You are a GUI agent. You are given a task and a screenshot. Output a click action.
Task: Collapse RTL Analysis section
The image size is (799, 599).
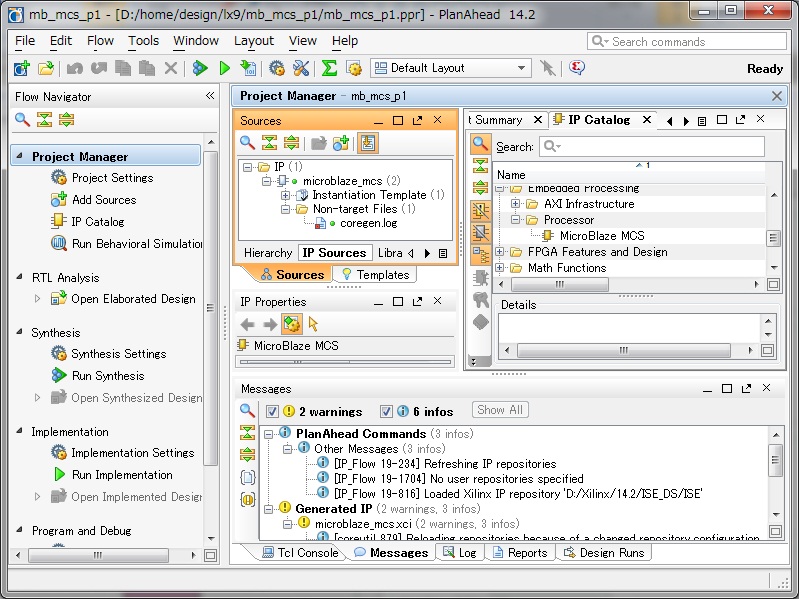point(19,277)
